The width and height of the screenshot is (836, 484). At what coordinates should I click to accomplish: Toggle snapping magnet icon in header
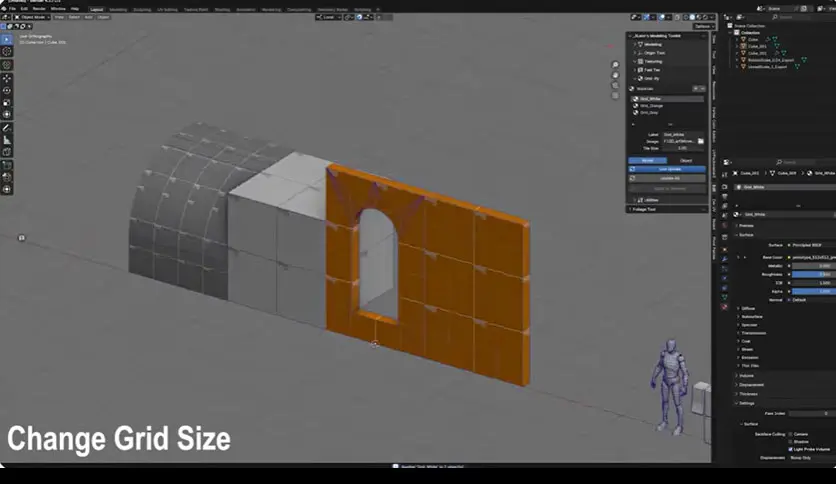pyautogui.click(x=359, y=17)
